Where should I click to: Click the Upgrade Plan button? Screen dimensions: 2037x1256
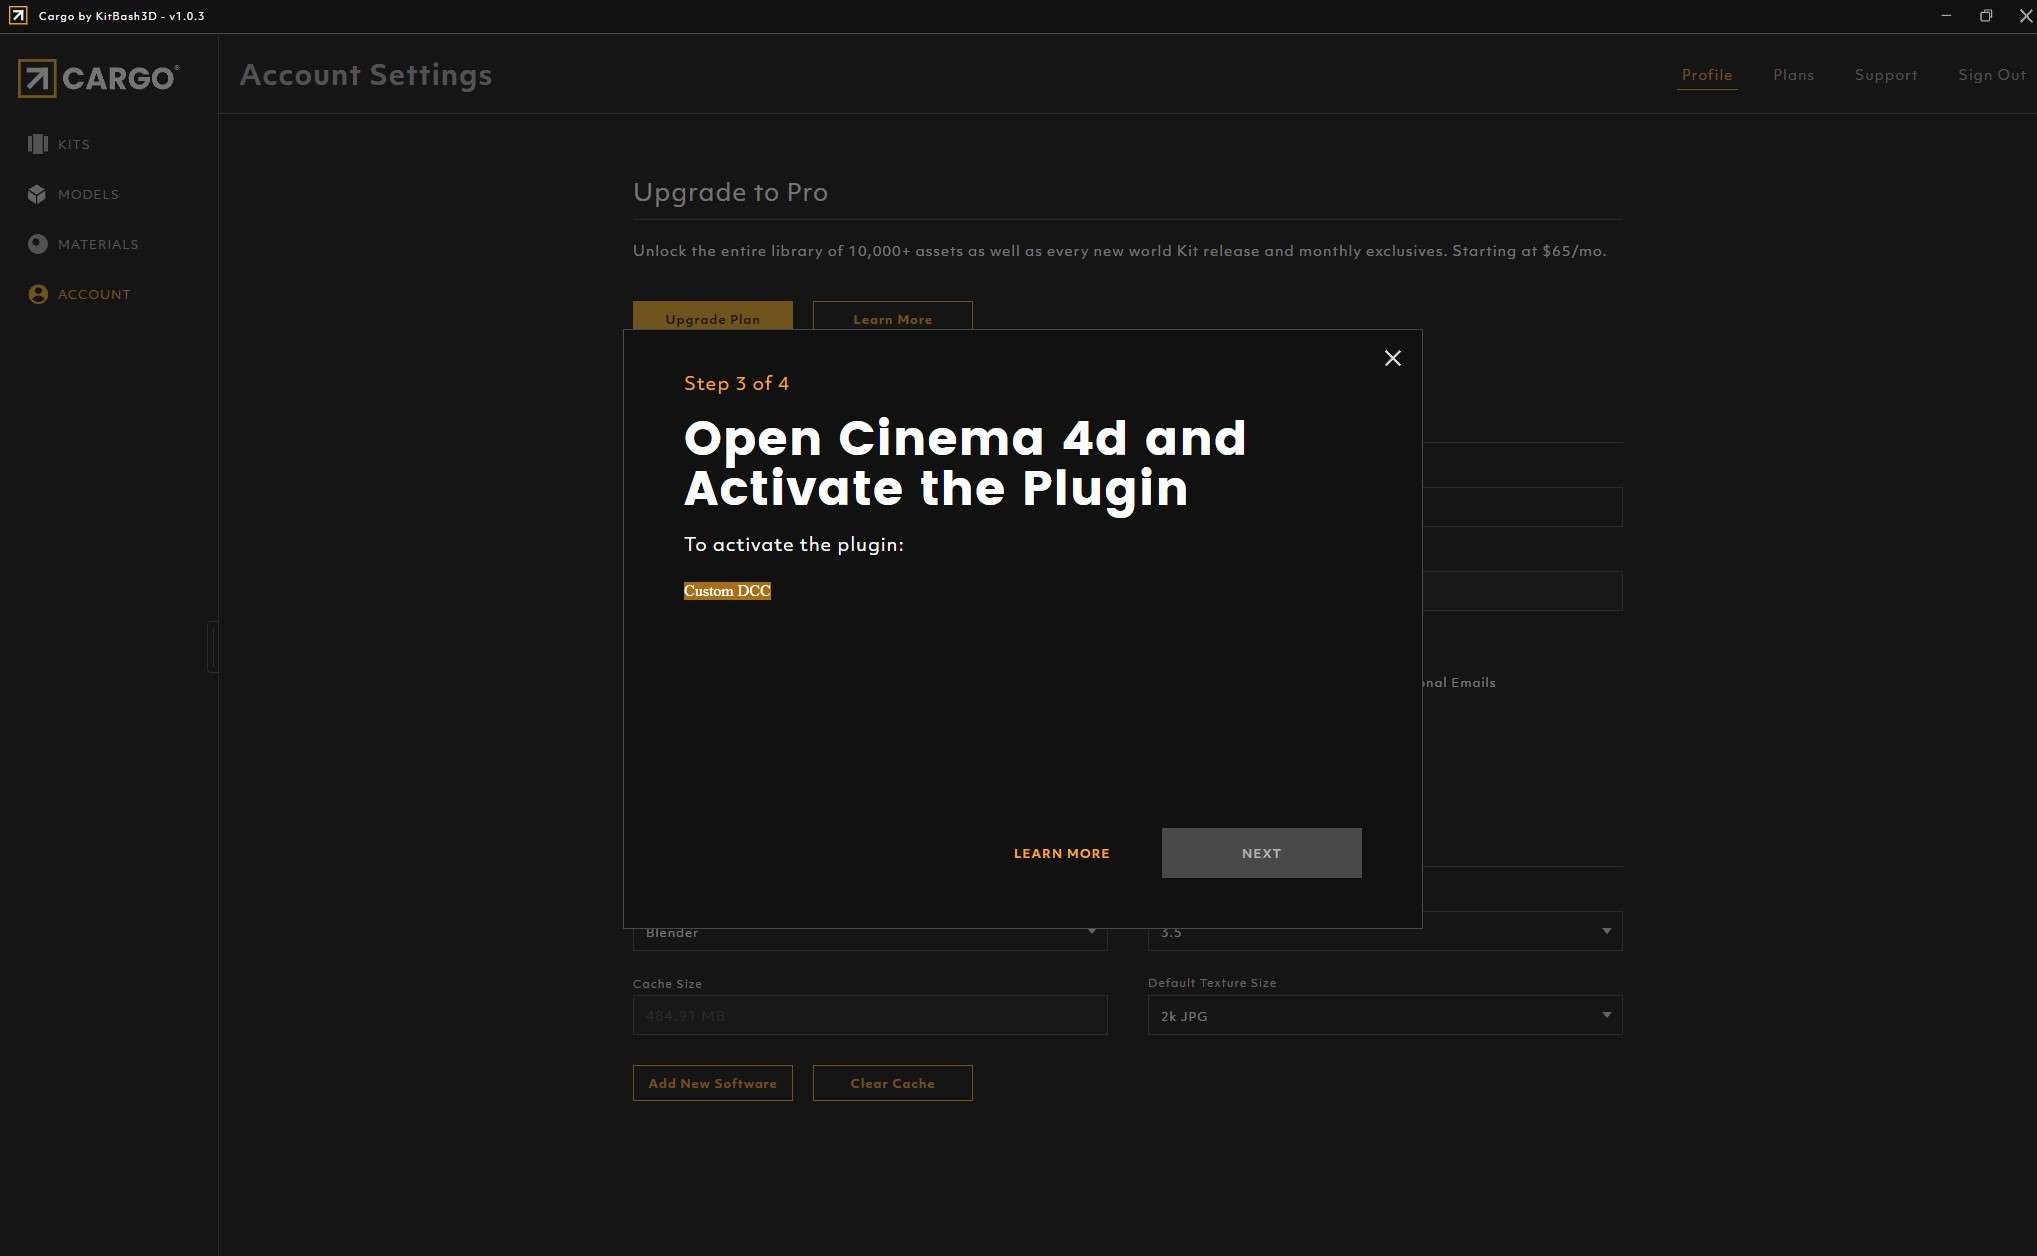712,316
